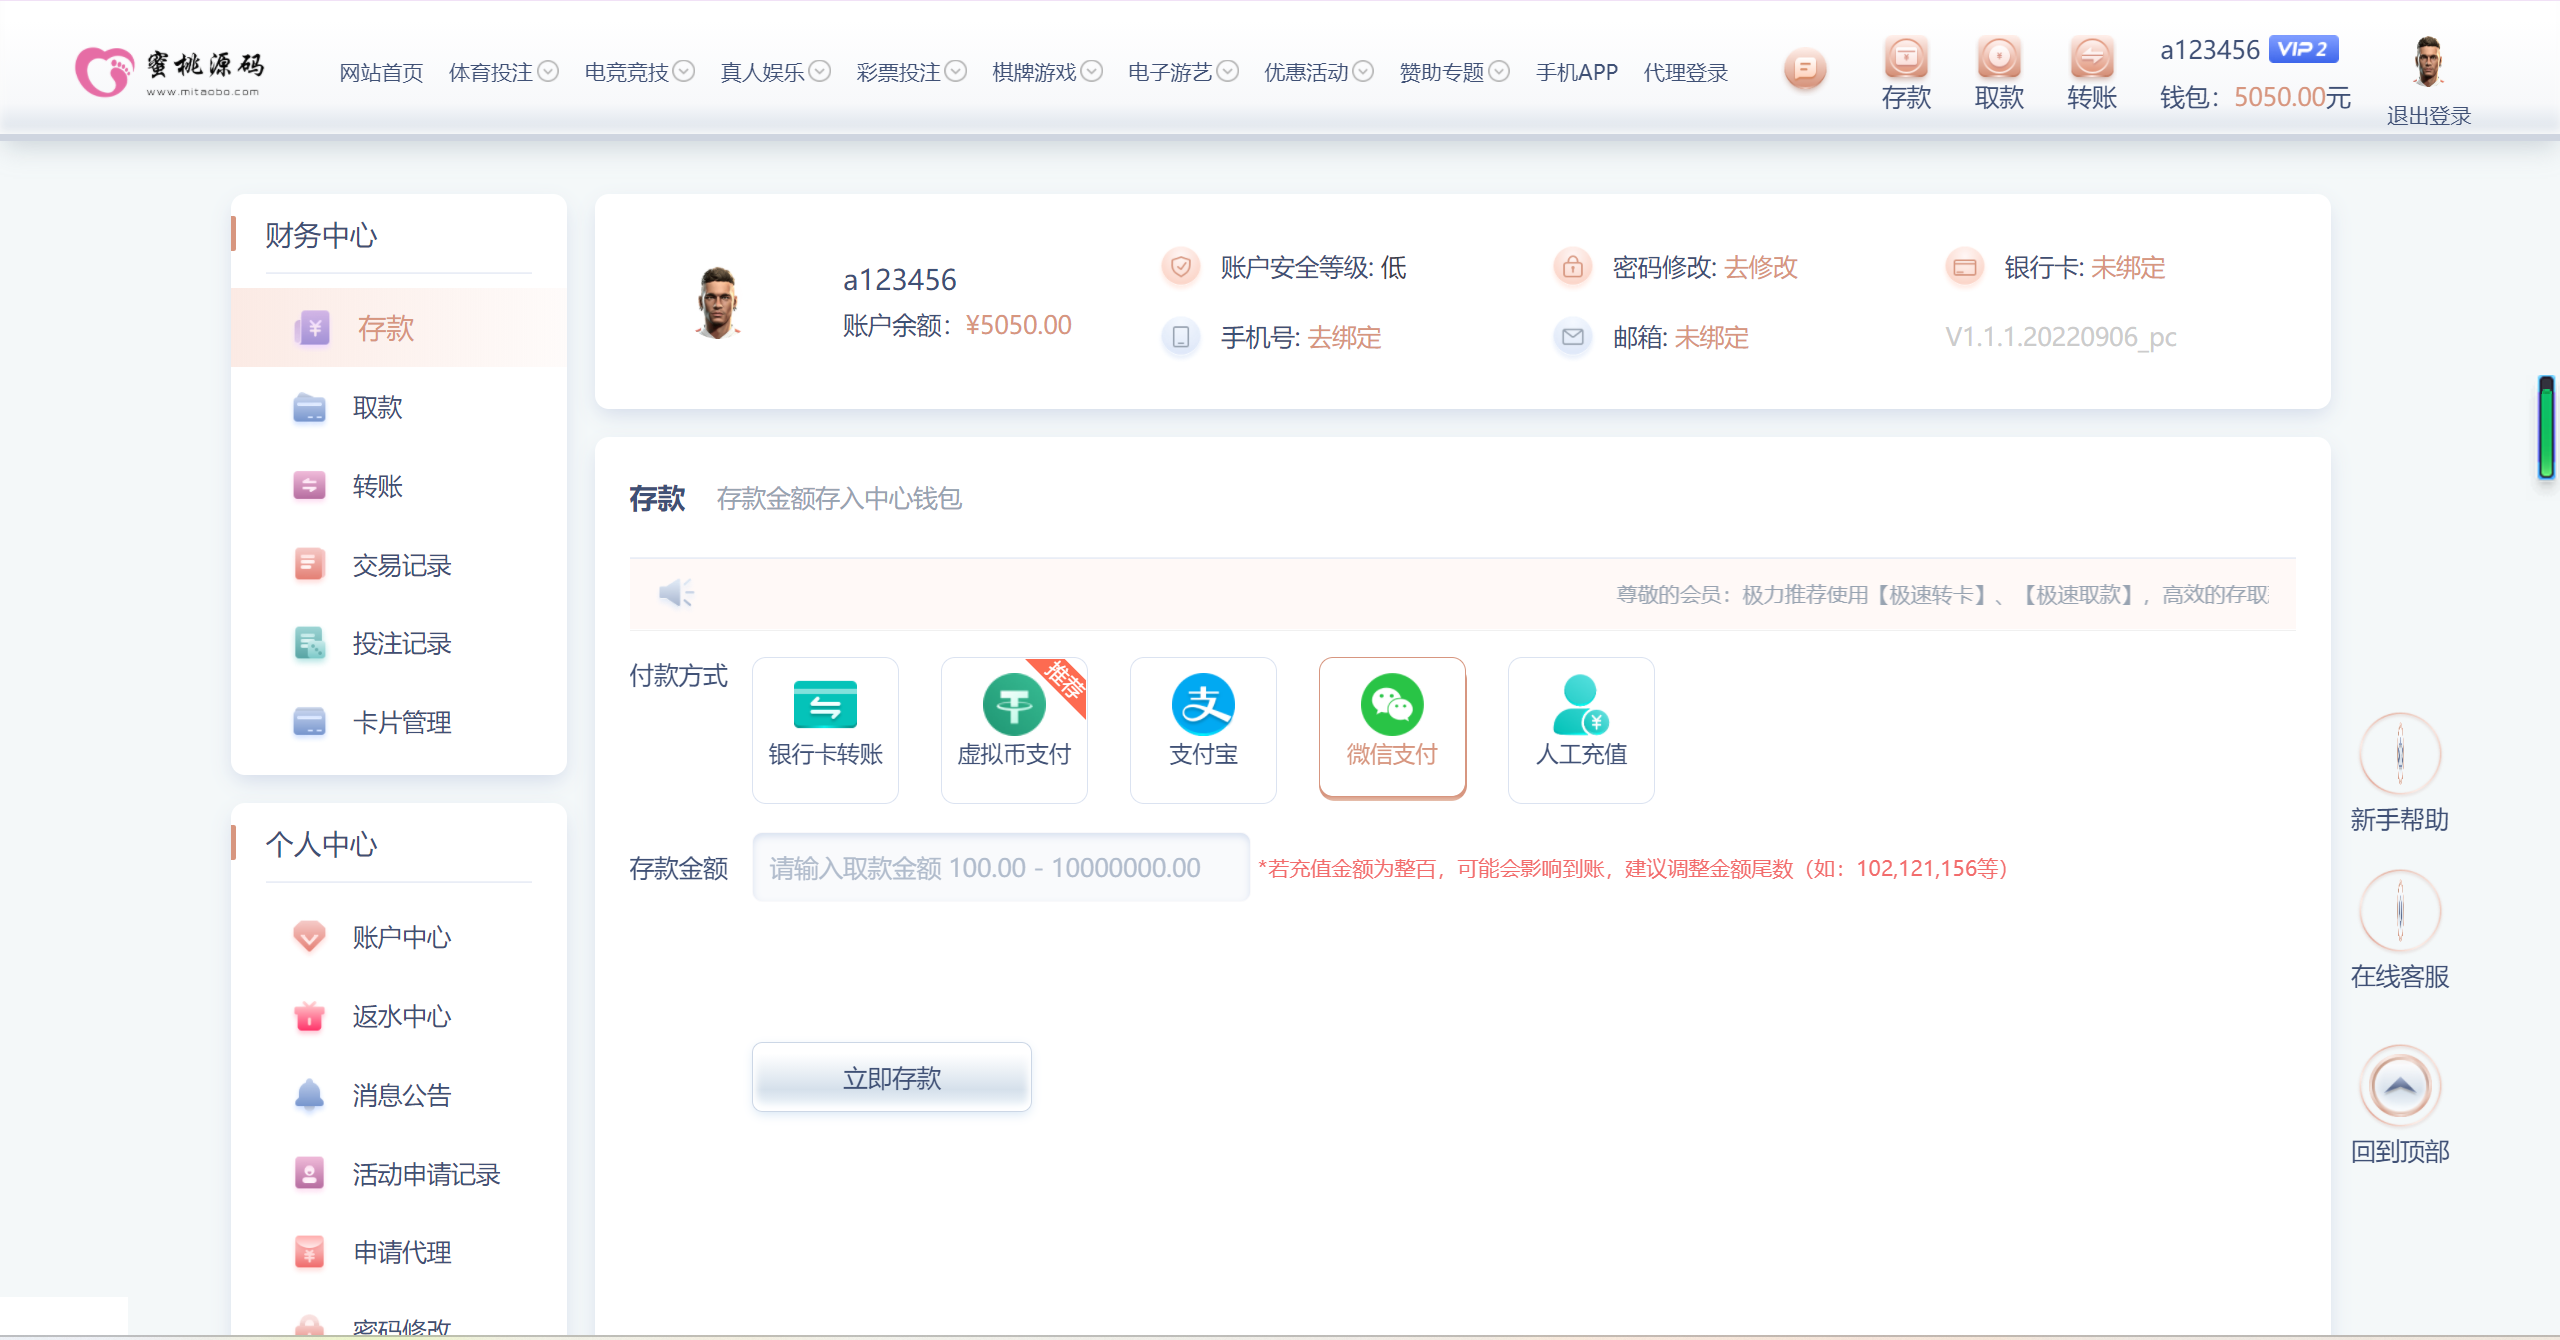Click the top bar 转账 transfer icon
2560x1340 pixels.
pos(2092,58)
